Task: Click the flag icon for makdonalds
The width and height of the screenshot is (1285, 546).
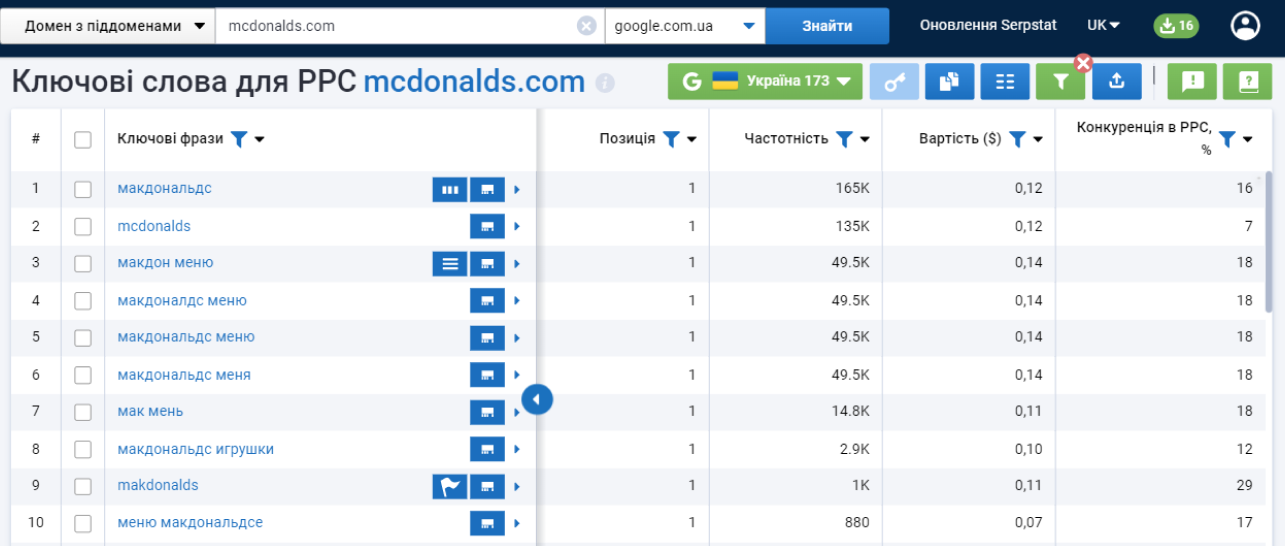Action: pyautogui.click(x=450, y=487)
